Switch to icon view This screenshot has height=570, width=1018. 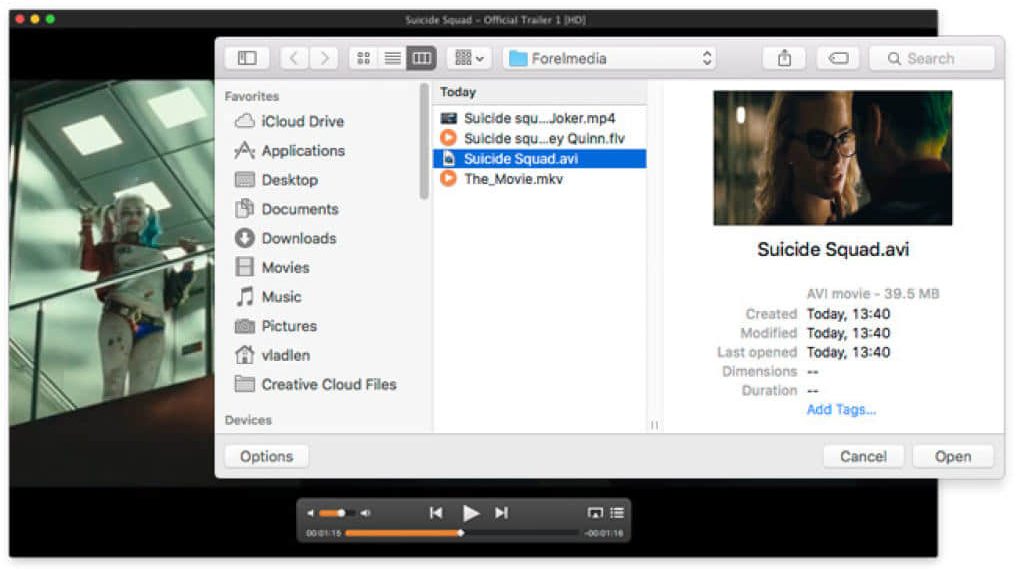click(363, 59)
